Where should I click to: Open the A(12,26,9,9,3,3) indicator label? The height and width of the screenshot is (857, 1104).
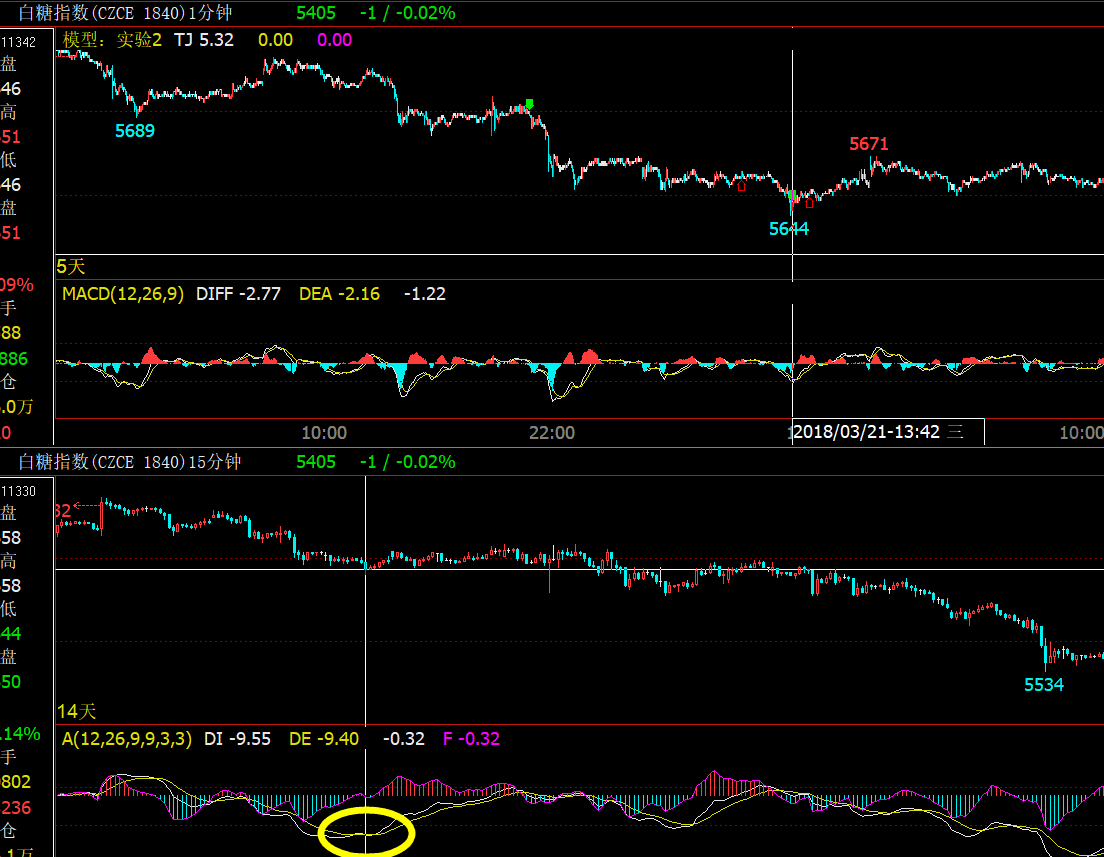click(x=128, y=739)
